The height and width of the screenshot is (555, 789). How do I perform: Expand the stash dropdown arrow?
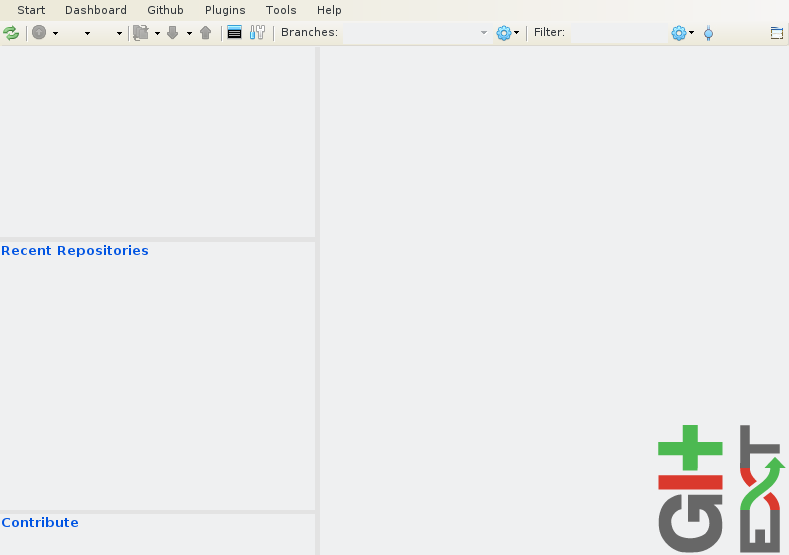pyautogui.click(x=157, y=33)
